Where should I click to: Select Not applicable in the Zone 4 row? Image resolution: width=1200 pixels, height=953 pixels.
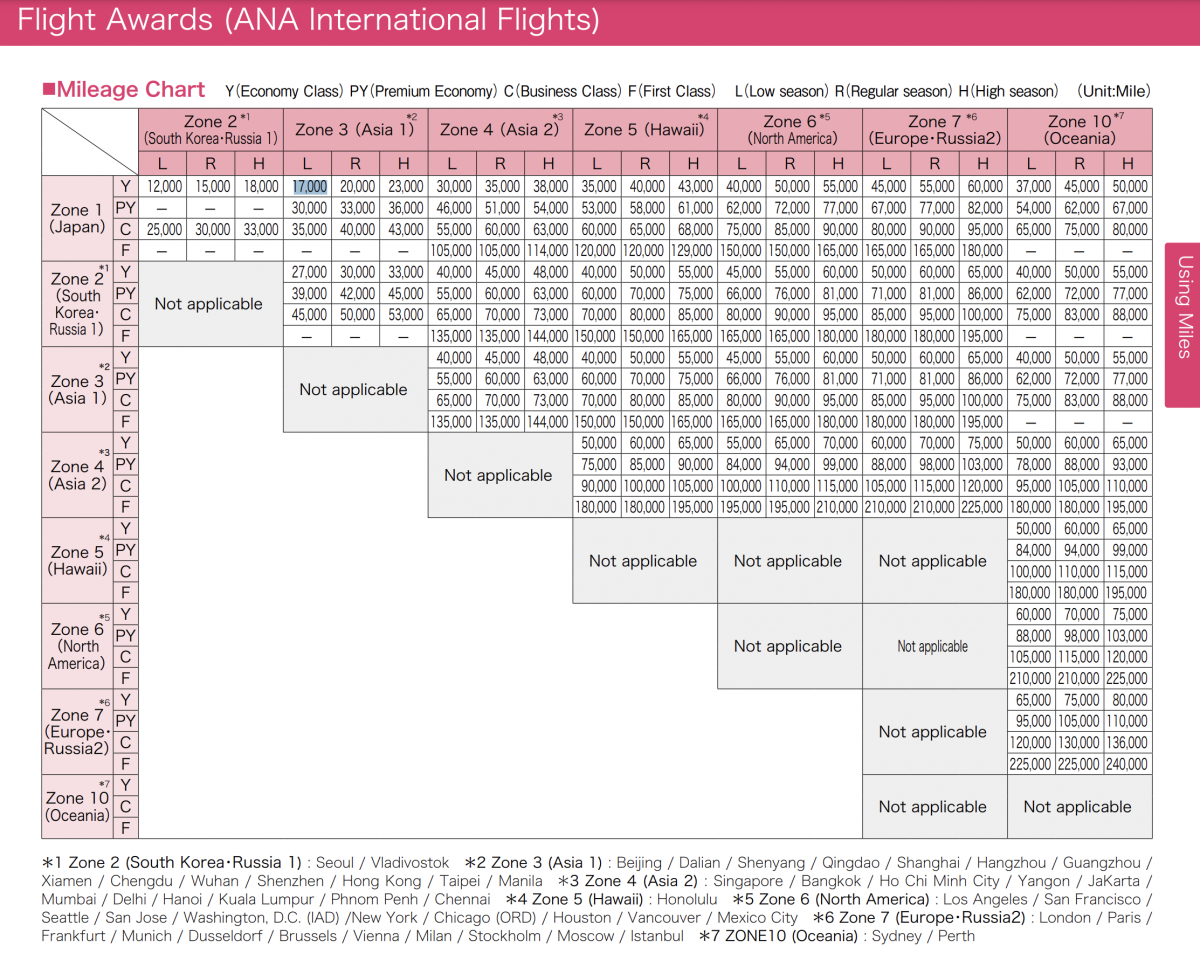click(498, 475)
